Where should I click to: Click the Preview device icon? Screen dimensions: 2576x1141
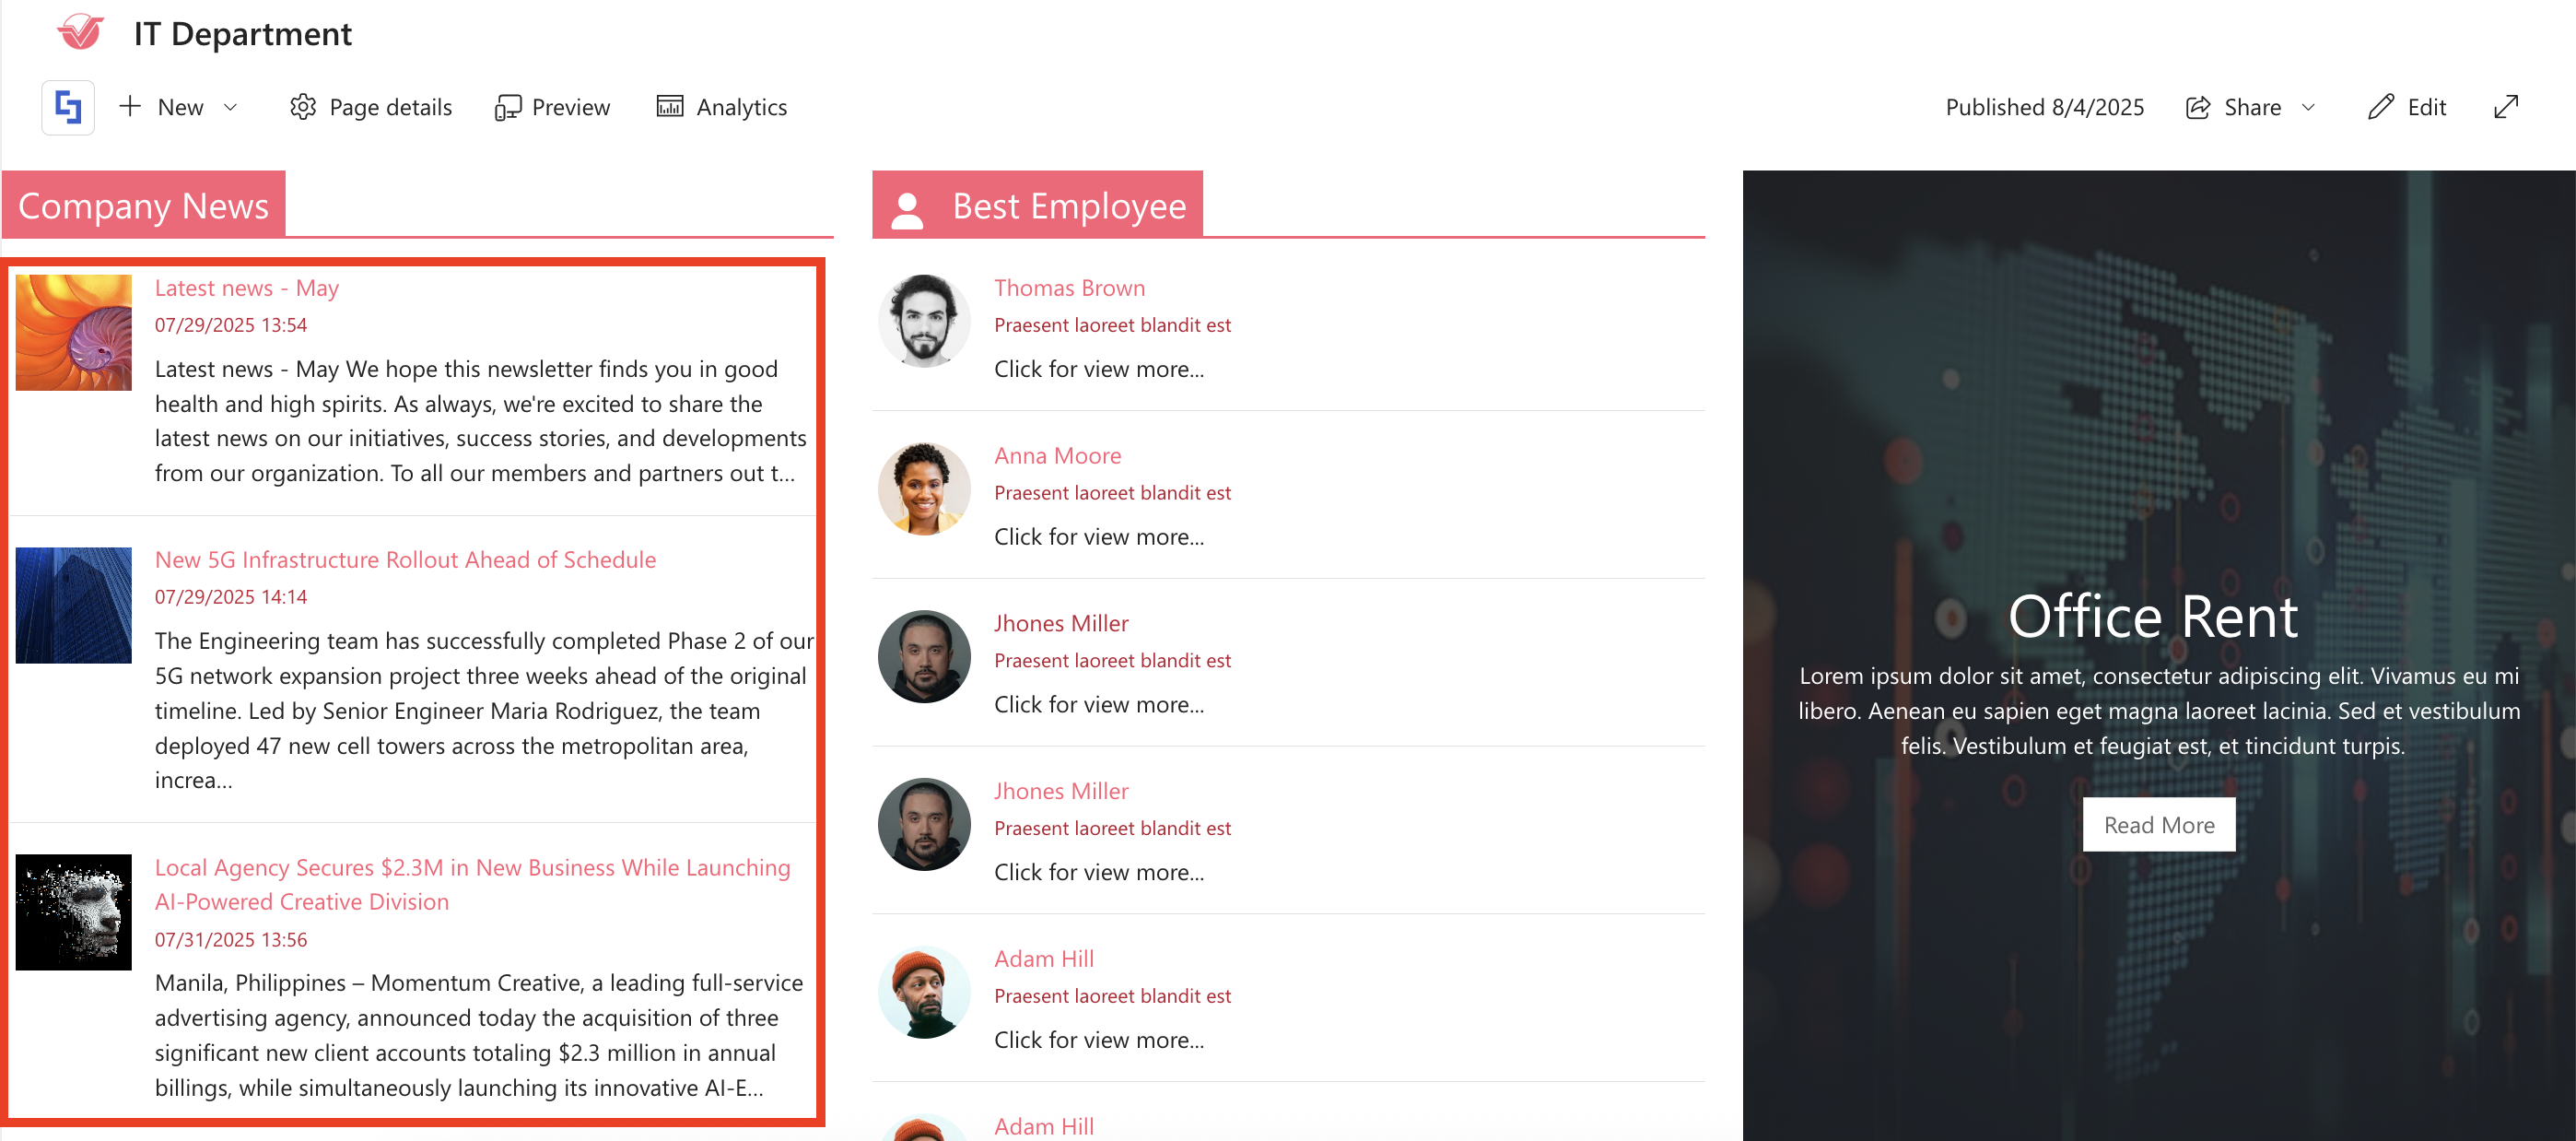point(507,107)
